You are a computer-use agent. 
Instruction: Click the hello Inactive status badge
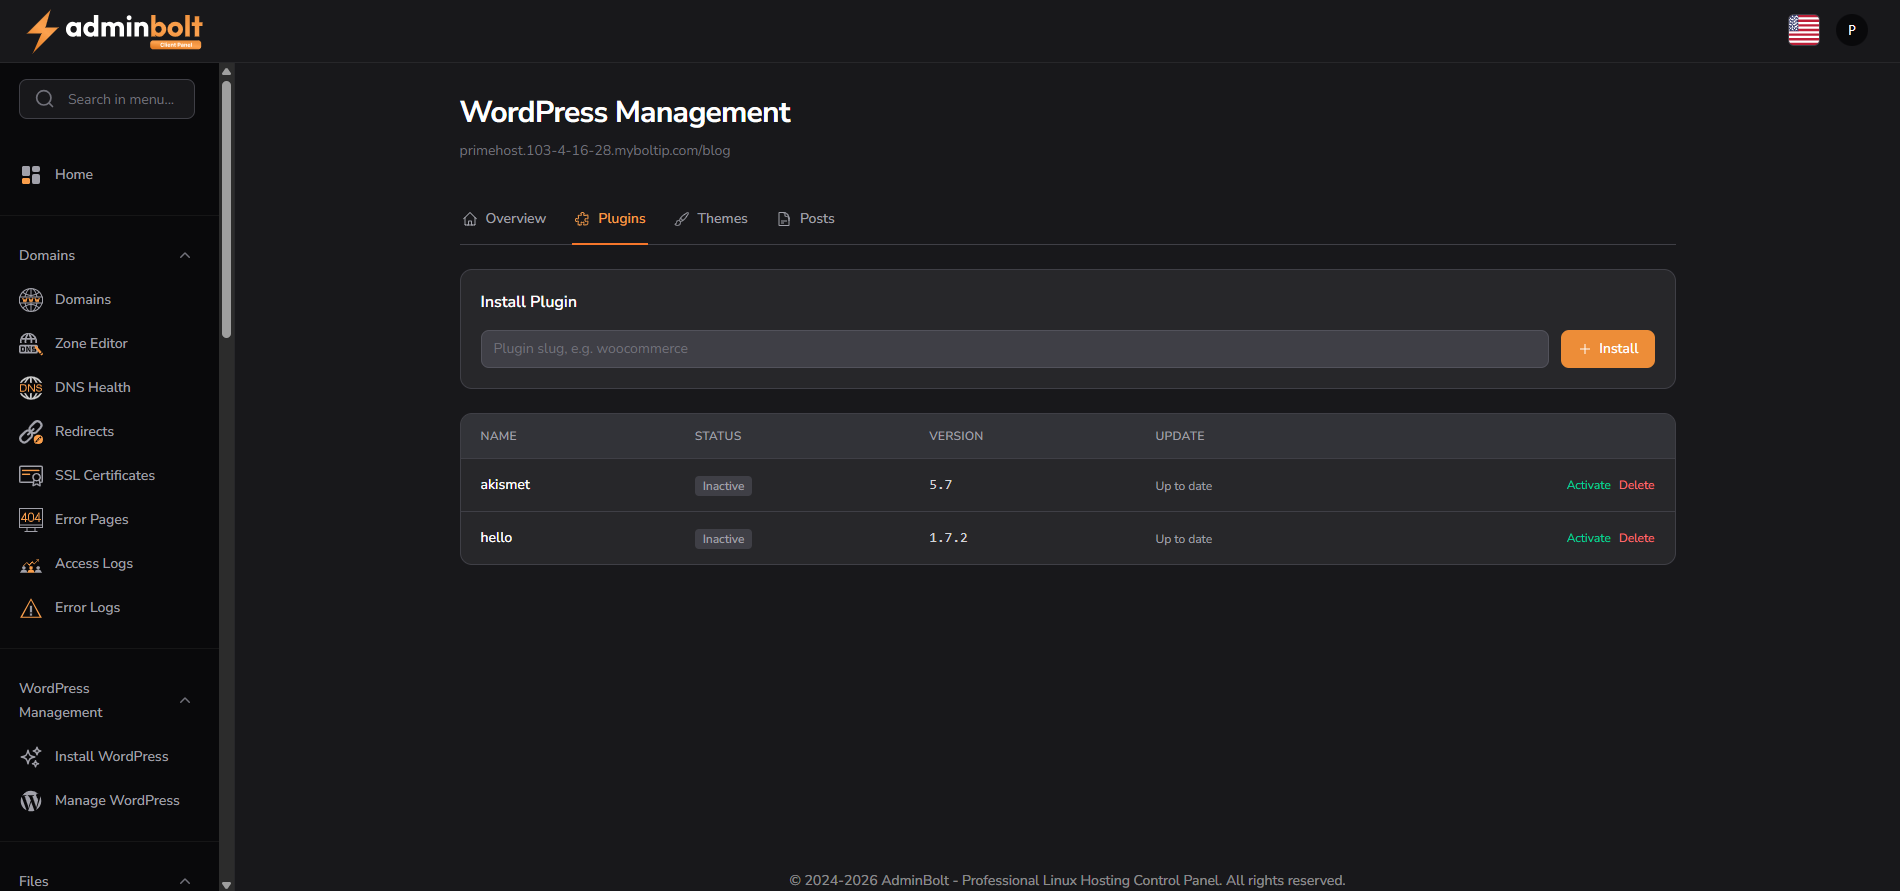tap(723, 539)
